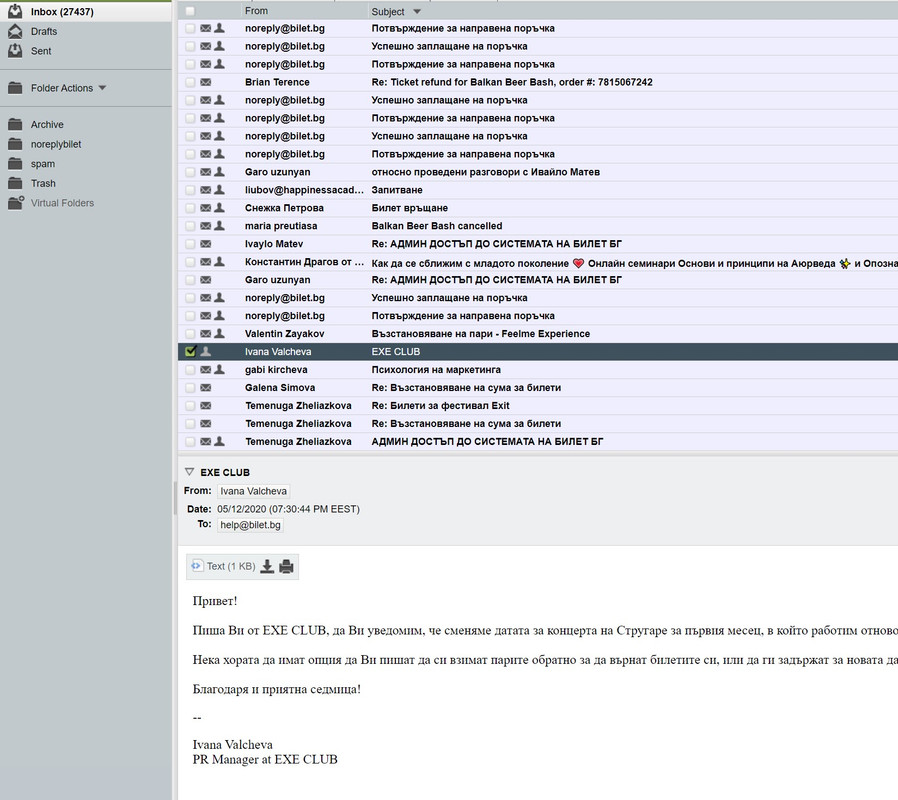
Task: Click the Archive folder icon
Action: coord(15,124)
